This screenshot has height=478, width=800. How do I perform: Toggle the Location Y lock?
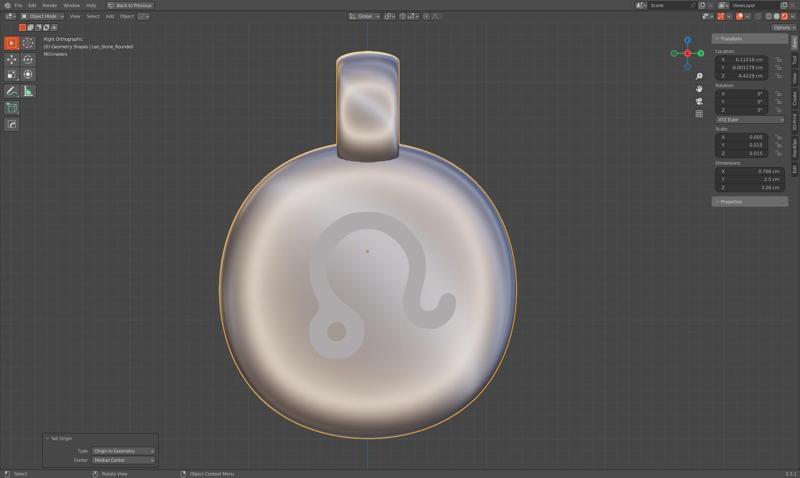tap(779, 67)
